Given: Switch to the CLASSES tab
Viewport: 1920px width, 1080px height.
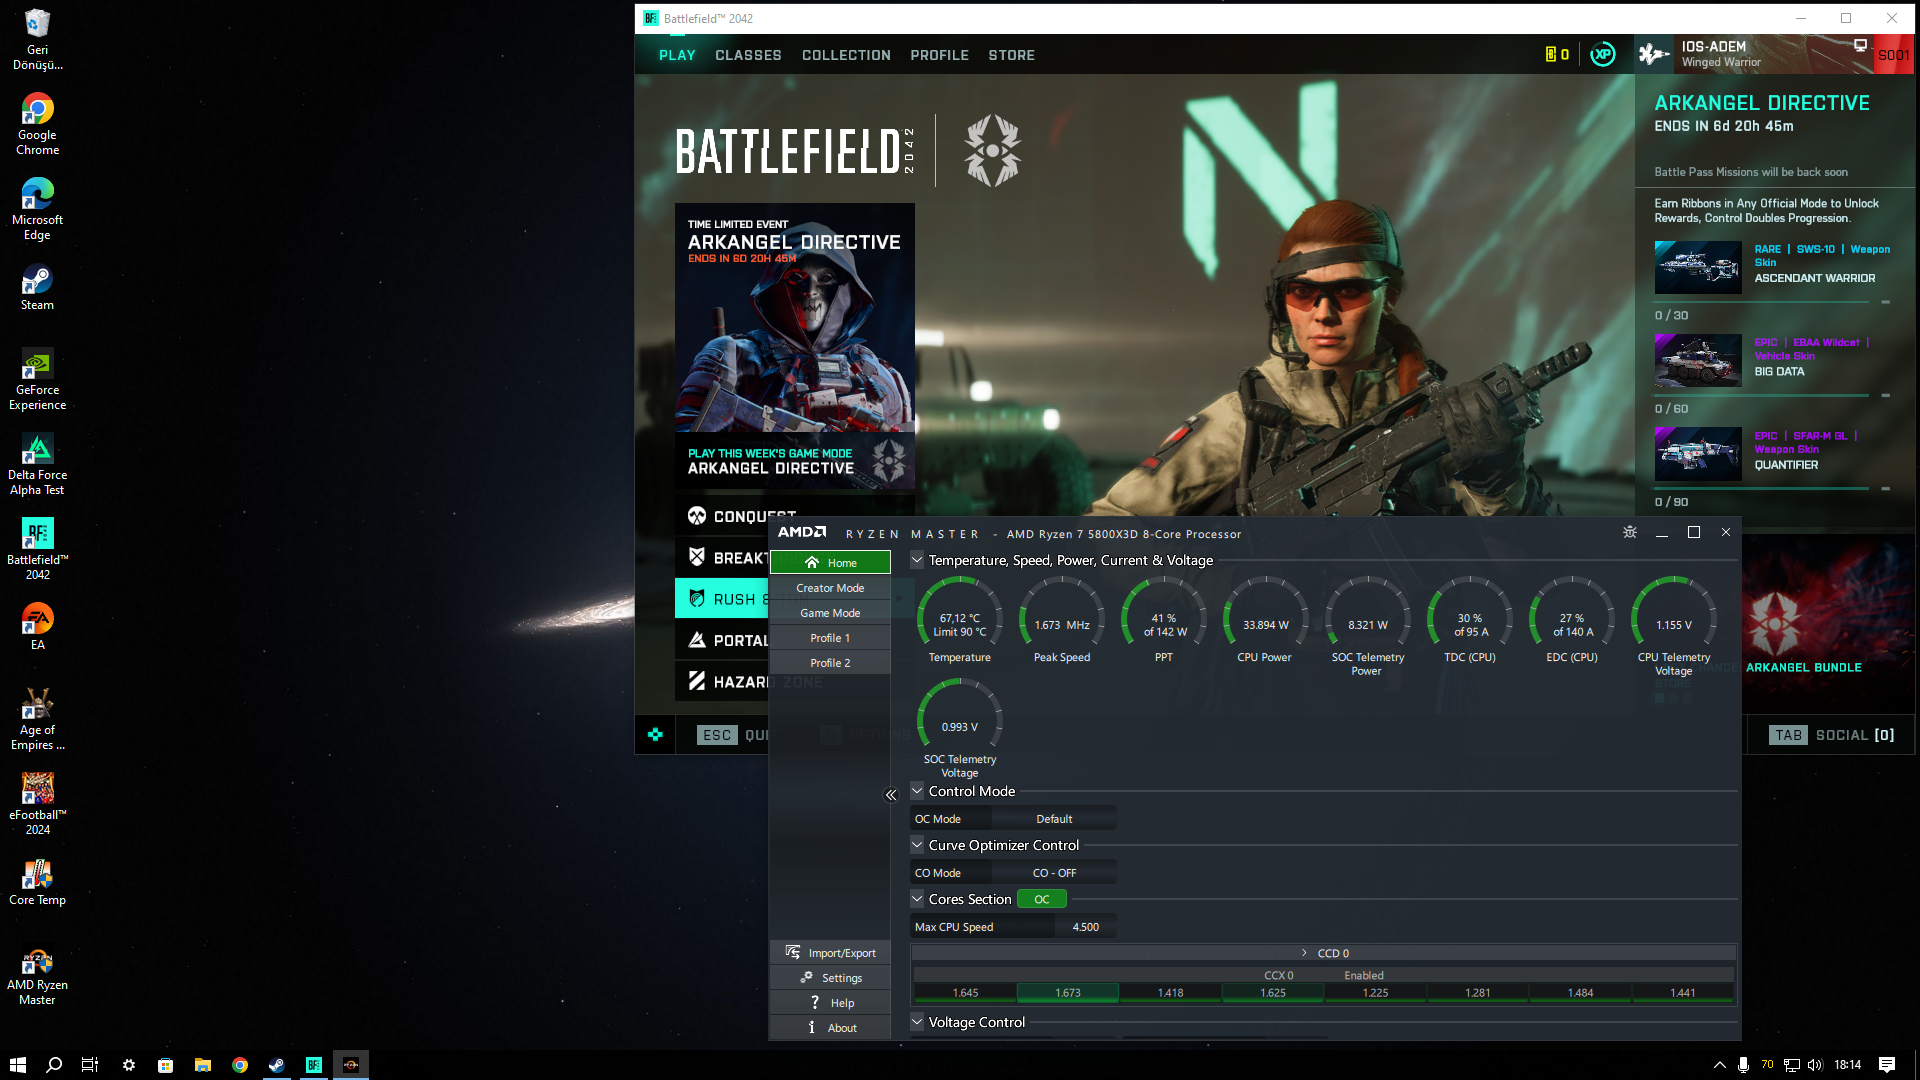Looking at the screenshot, I should 748,55.
